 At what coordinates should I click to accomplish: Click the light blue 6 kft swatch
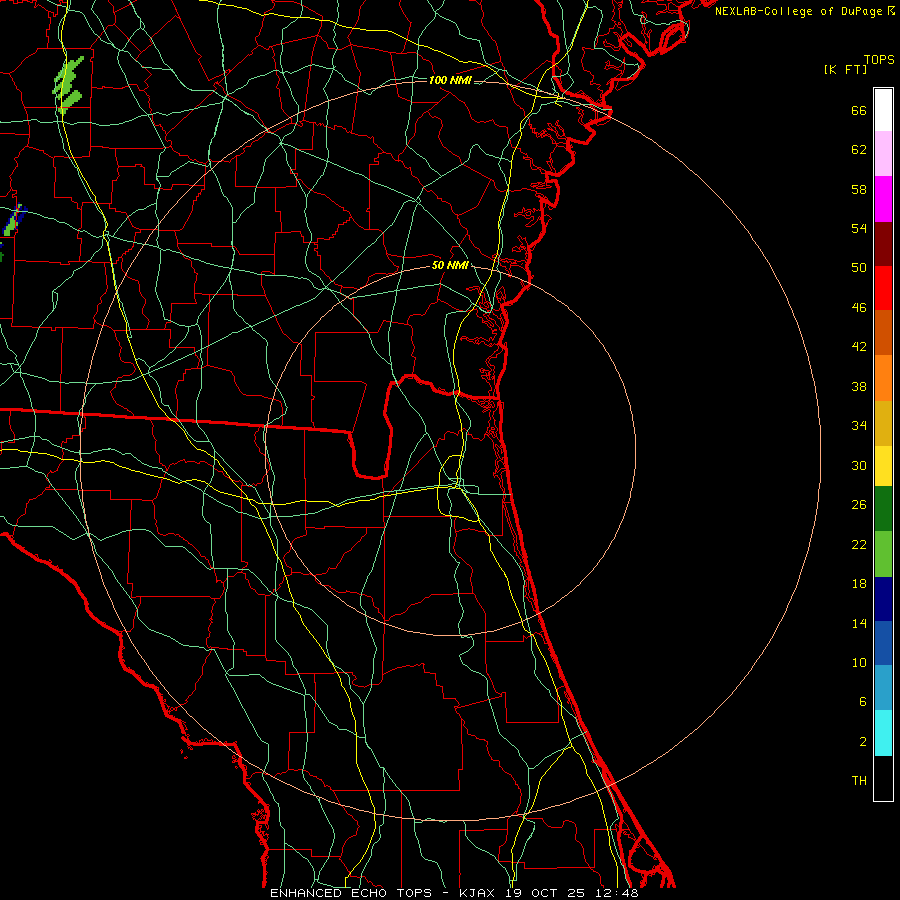point(883,688)
